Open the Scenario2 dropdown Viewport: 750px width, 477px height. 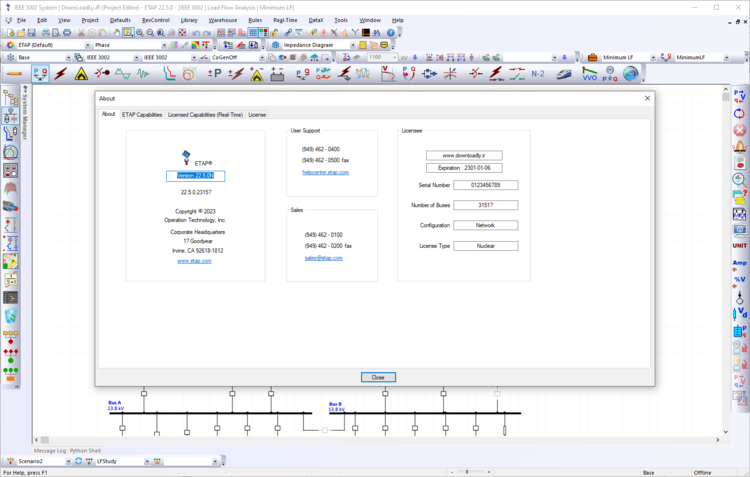point(68,461)
